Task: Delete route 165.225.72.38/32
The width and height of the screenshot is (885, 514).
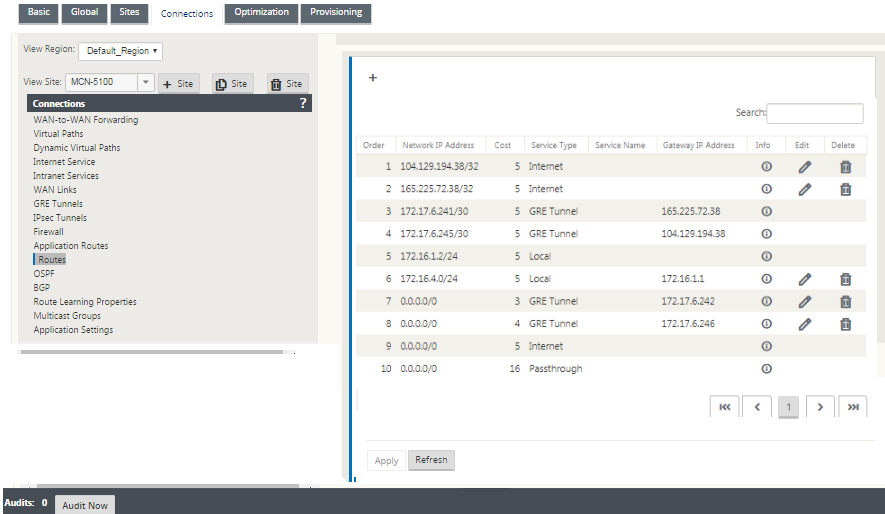Action: (x=845, y=189)
